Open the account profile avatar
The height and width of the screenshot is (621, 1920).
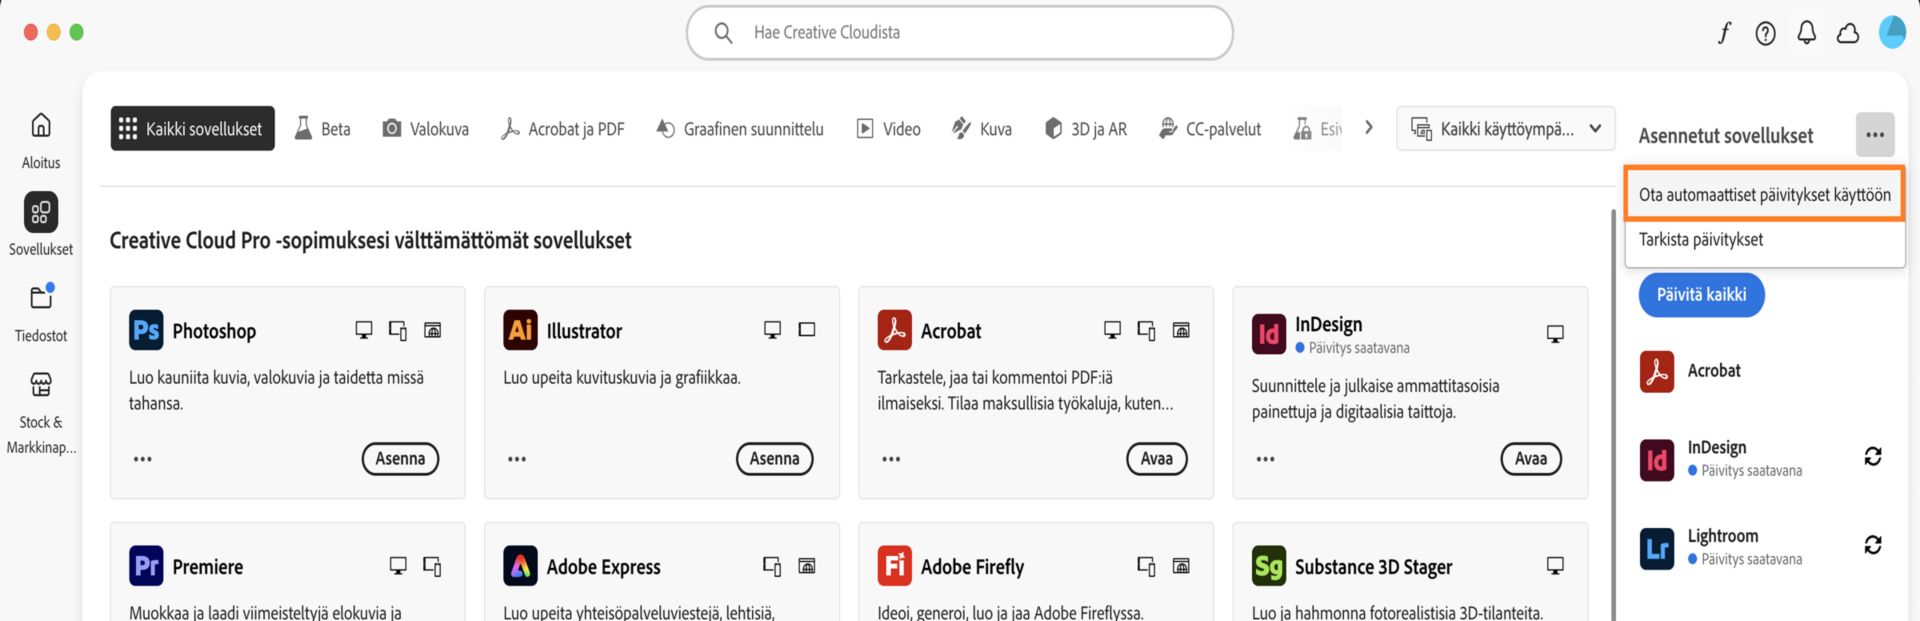pyautogui.click(x=1892, y=32)
